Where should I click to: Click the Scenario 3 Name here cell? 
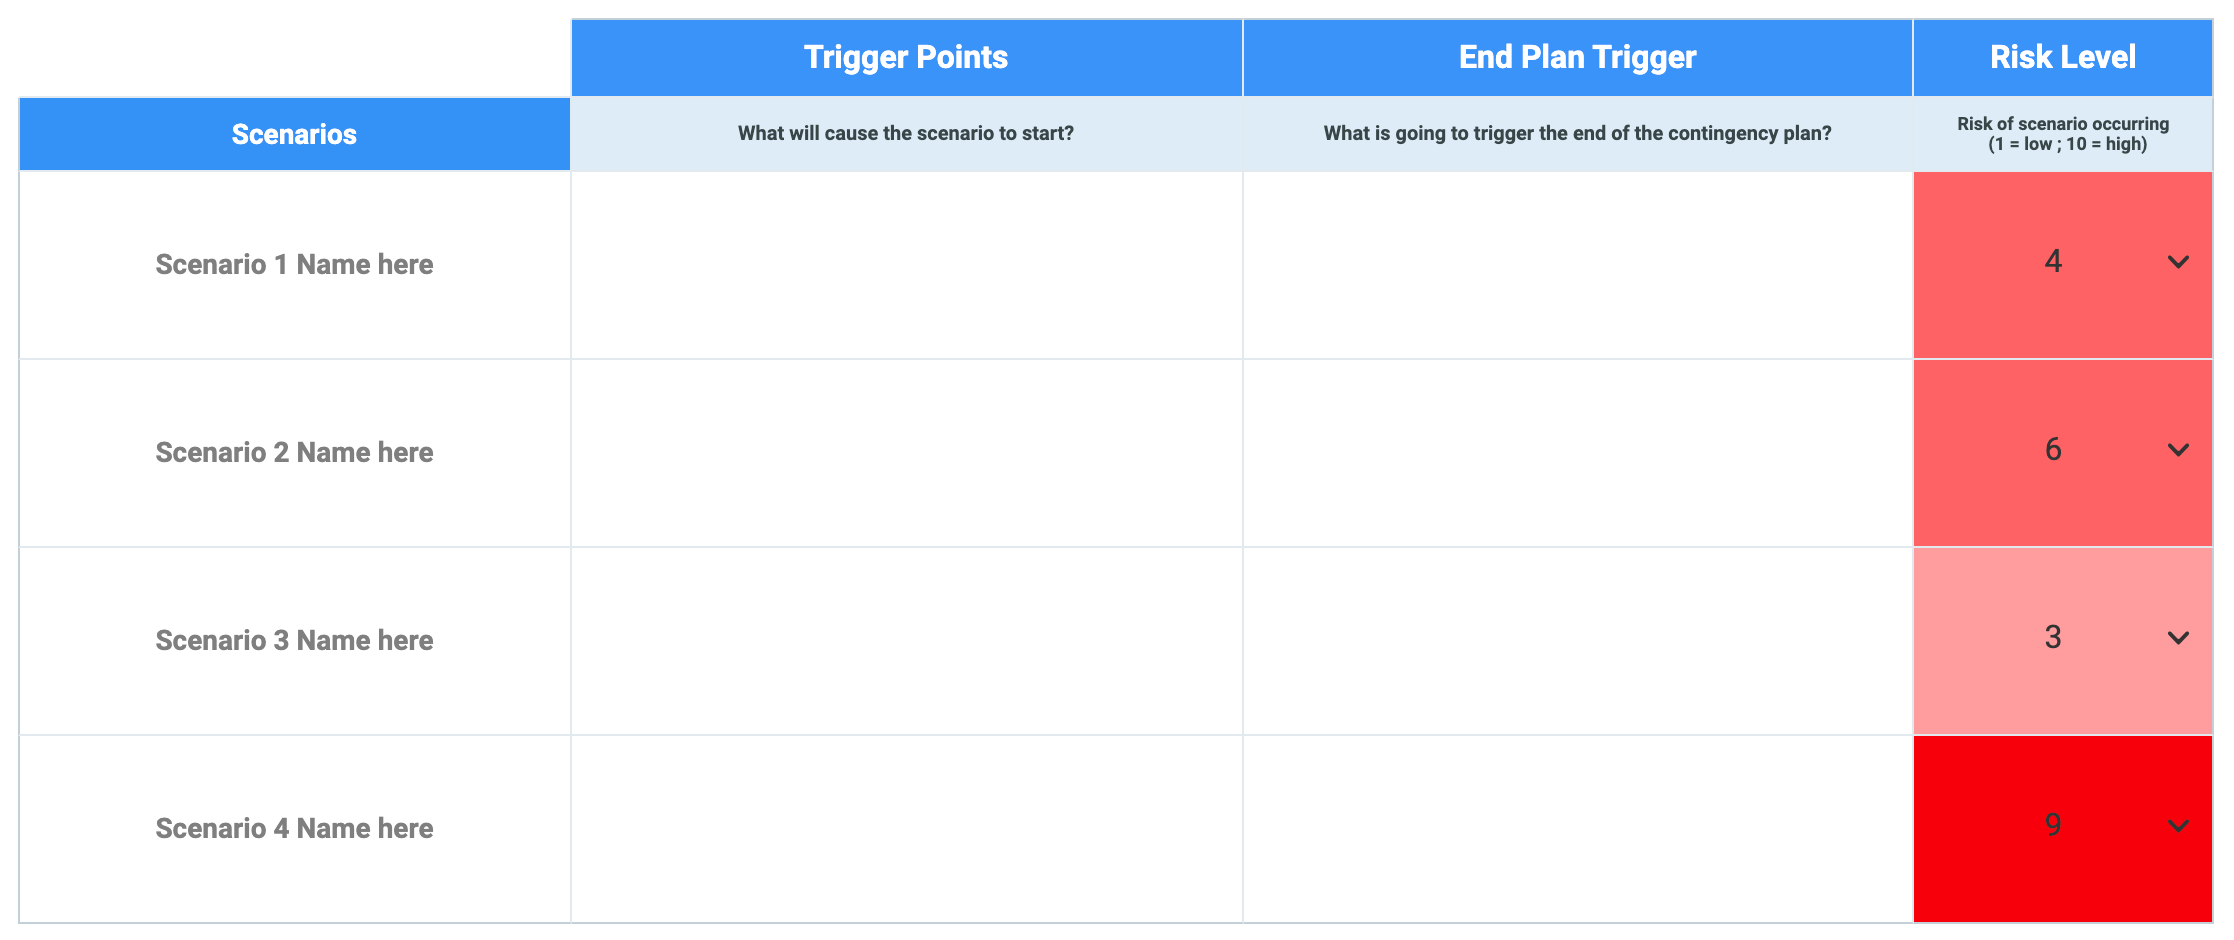pyautogui.click(x=294, y=641)
